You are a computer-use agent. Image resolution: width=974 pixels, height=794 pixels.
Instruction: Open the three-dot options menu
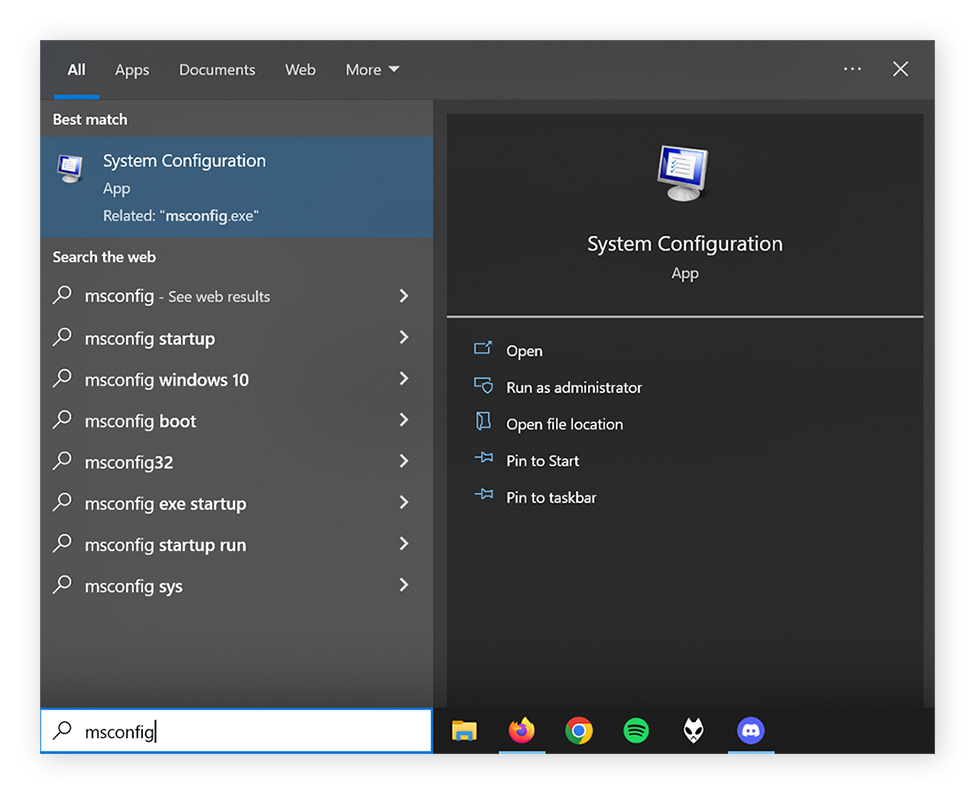852,69
